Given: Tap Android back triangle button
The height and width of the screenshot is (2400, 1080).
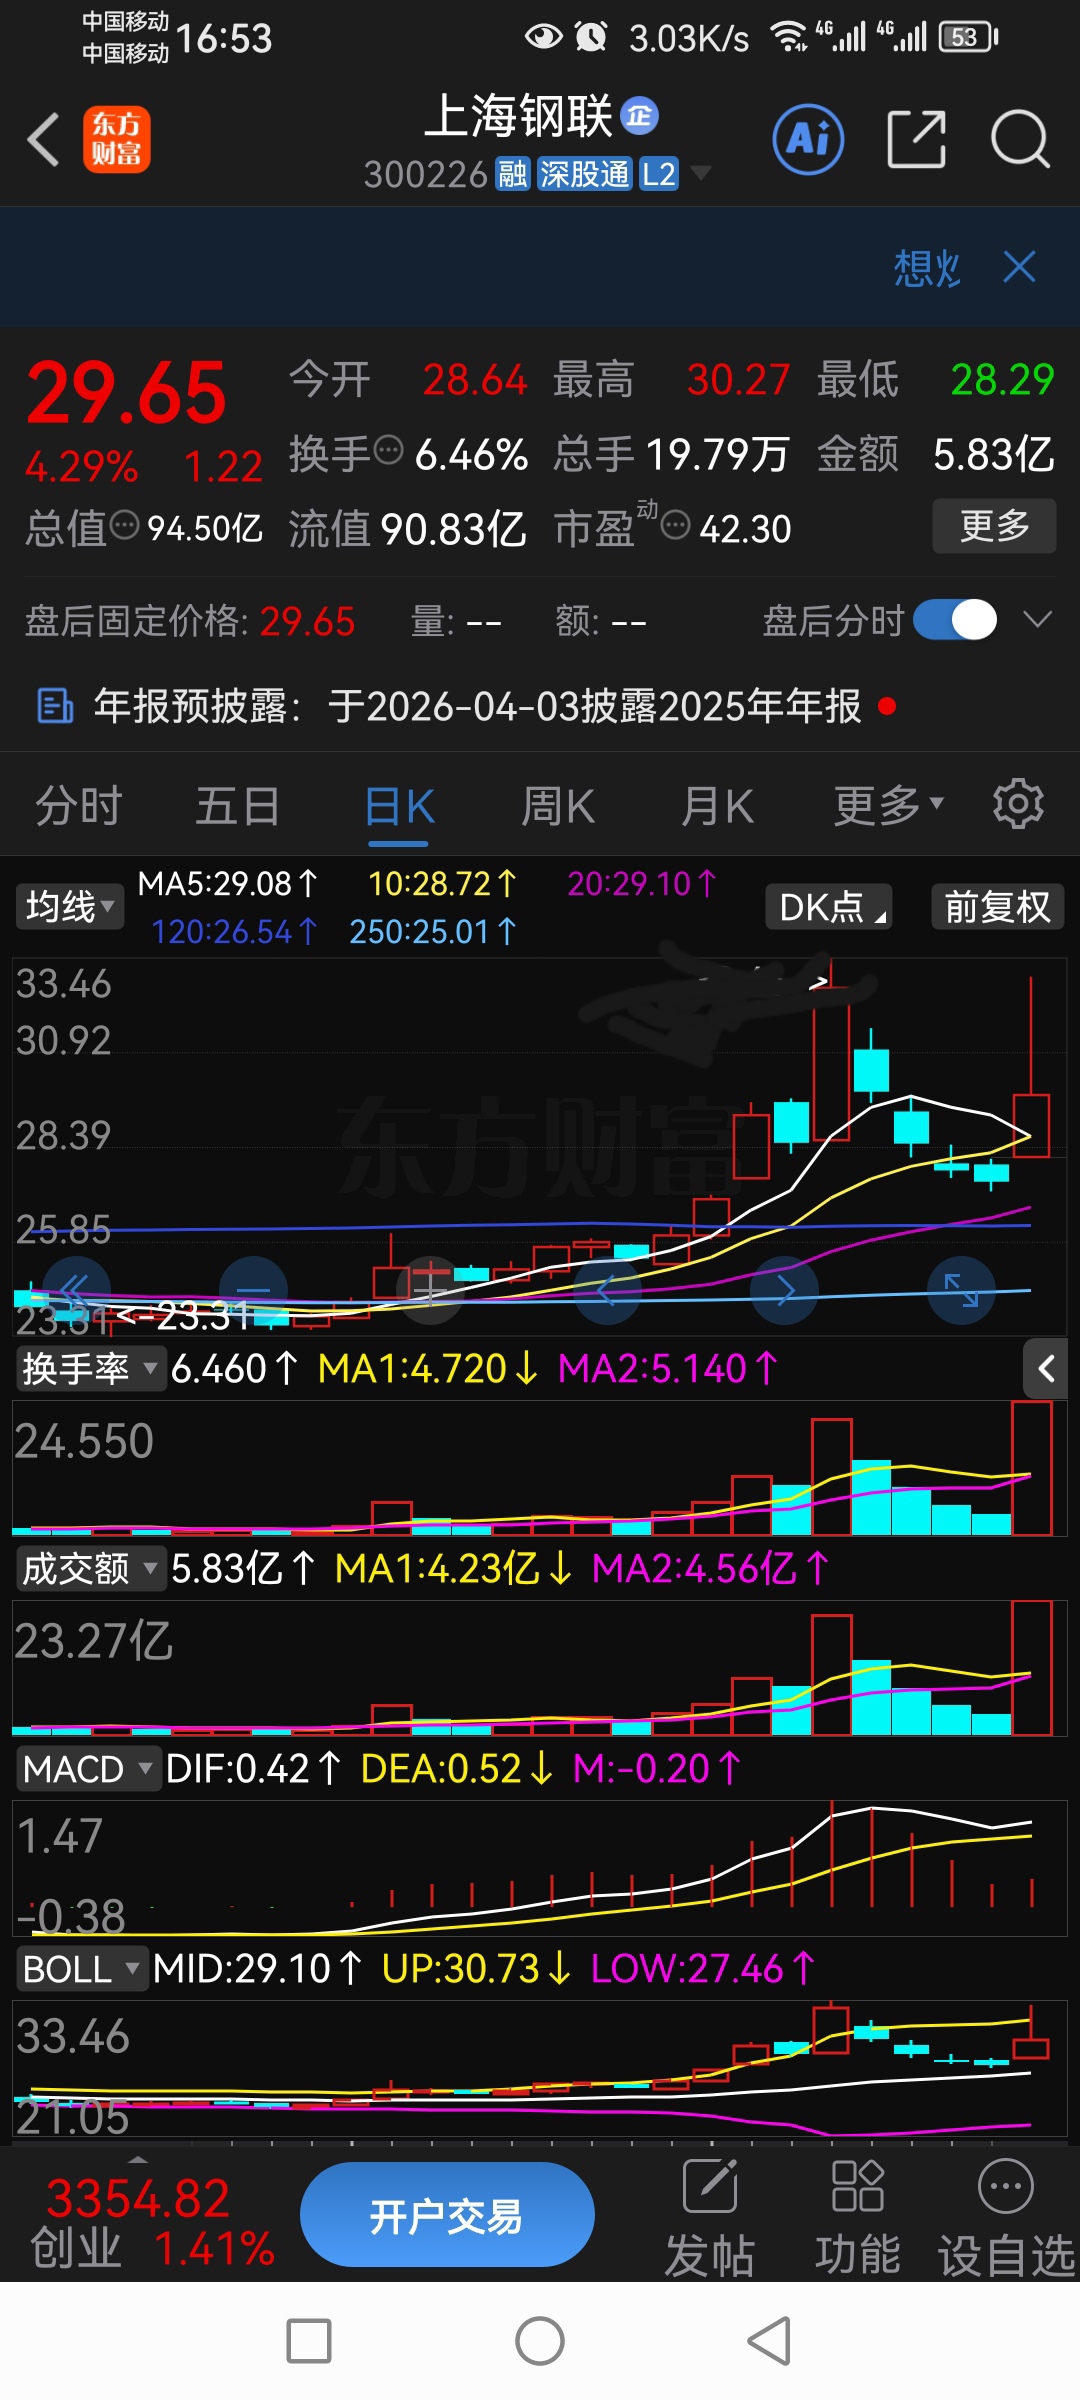Looking at the screenshot, I should coord(770,2341).
